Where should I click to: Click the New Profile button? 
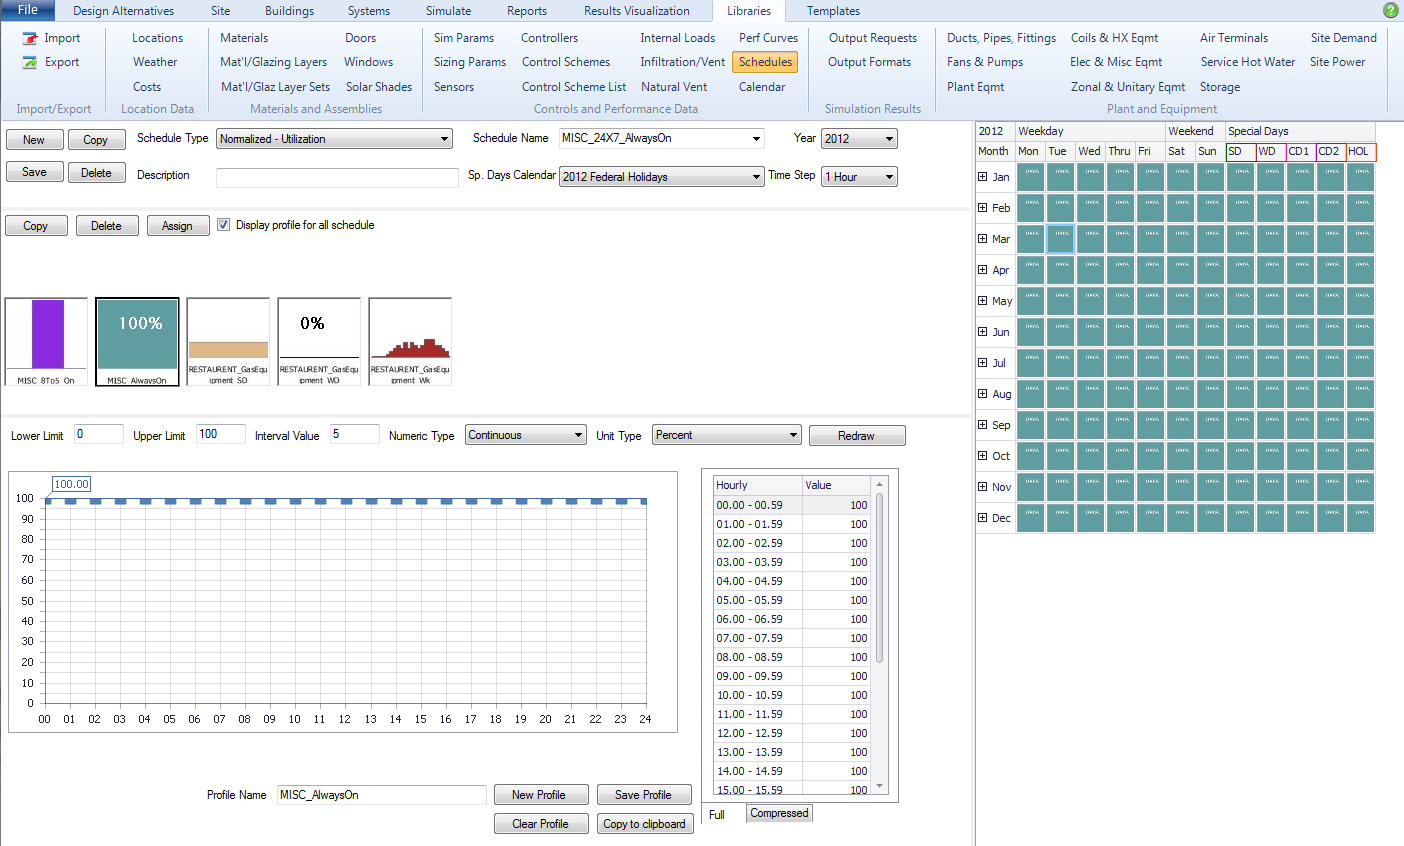(x=539, y=795)
